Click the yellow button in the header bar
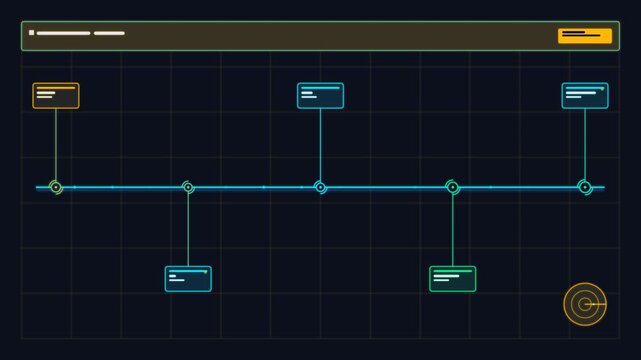Screen dimensions: 641x360 tap(585, 36)
